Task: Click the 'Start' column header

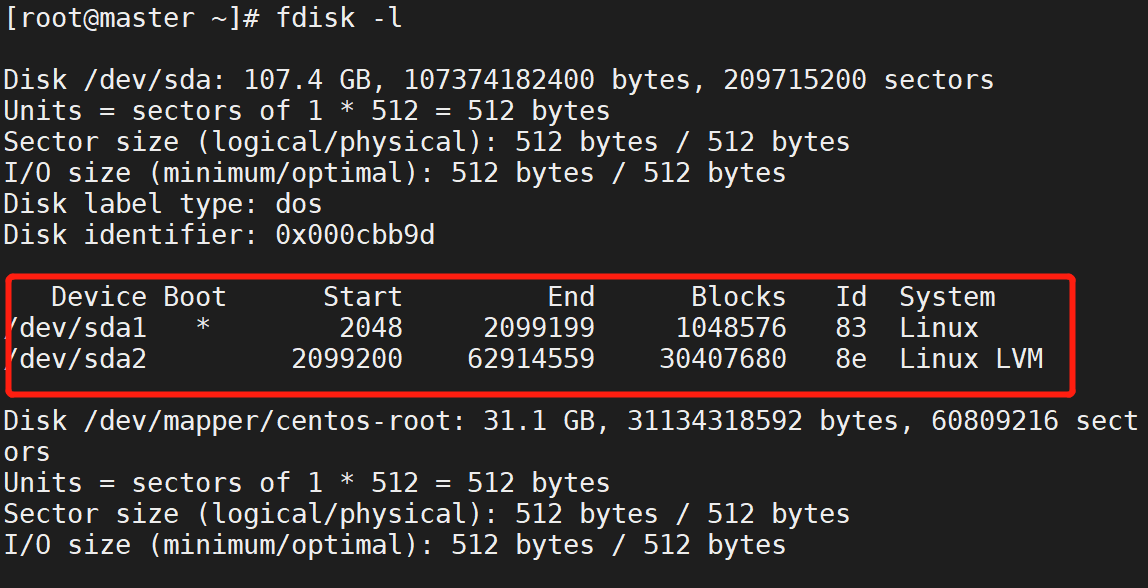Action: (362, 297)
